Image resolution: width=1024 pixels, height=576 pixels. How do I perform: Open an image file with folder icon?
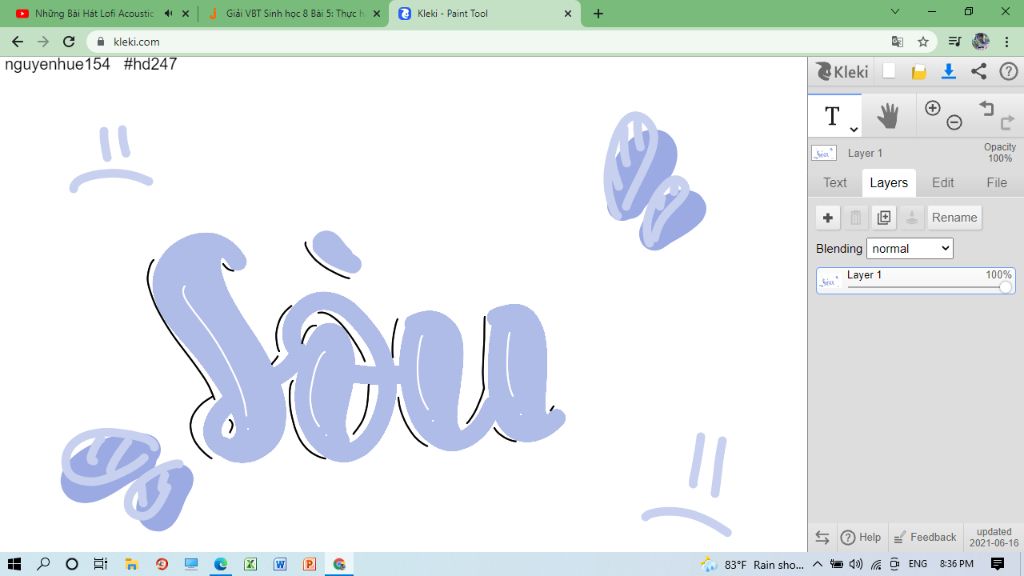[919, 72]
